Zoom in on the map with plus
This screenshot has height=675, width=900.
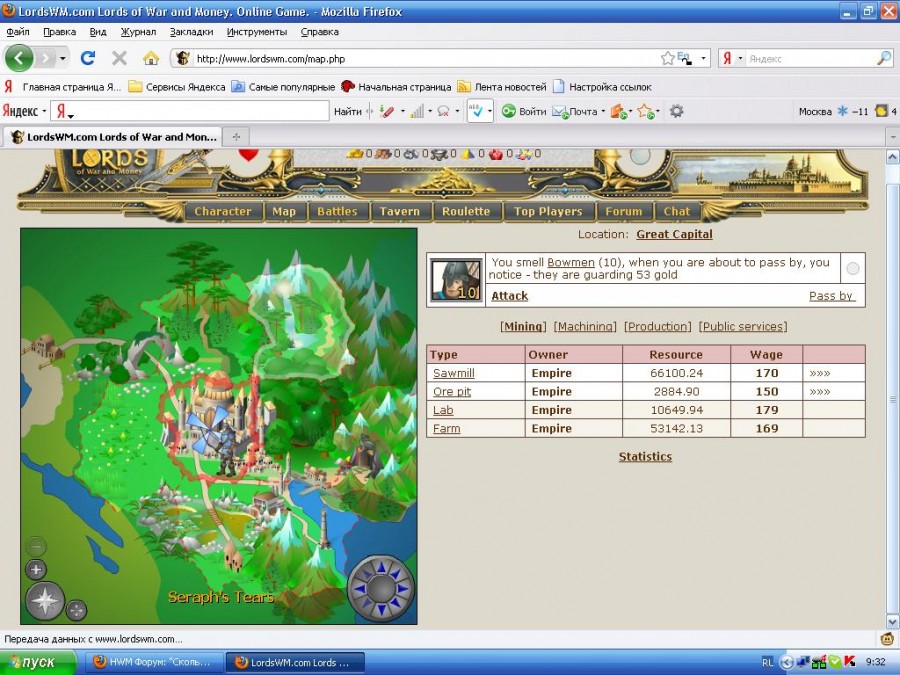point(36,569)
